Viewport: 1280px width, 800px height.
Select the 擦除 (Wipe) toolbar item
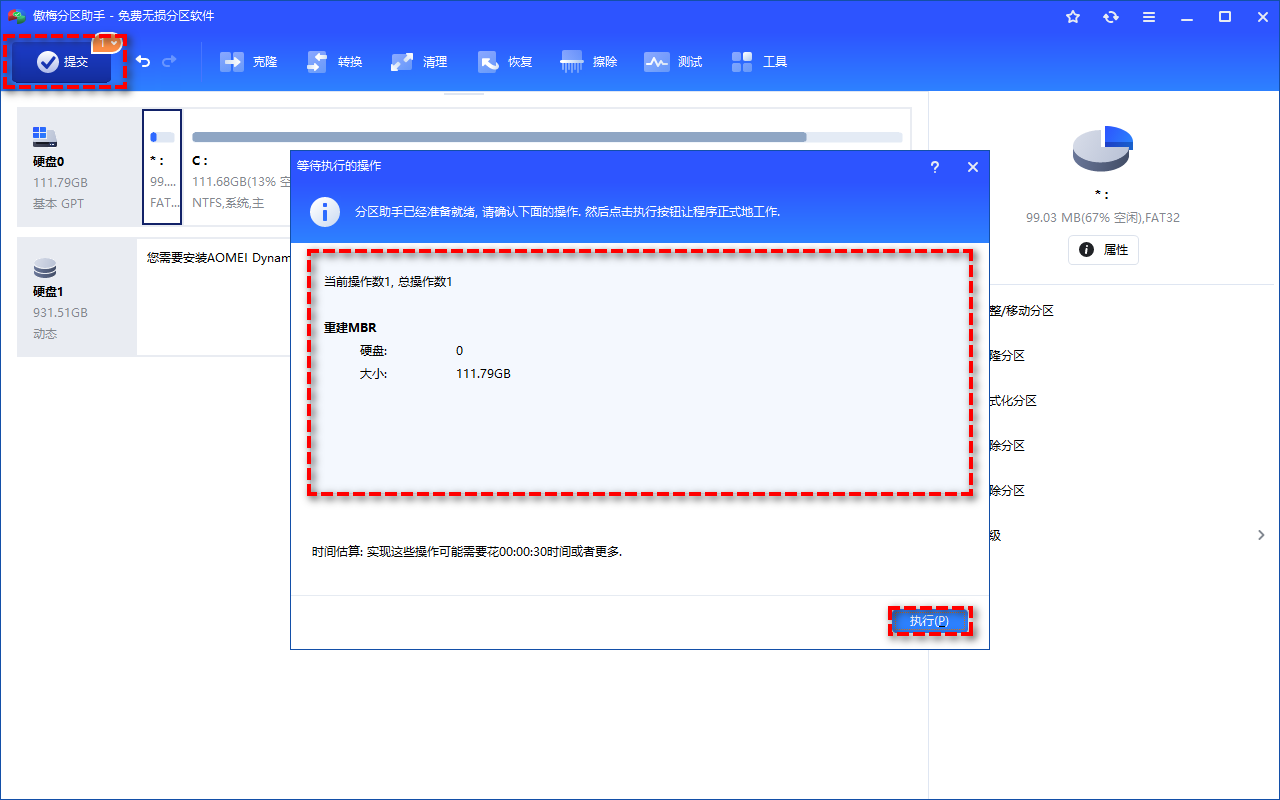pyautogui.click(x=590, y=62)
